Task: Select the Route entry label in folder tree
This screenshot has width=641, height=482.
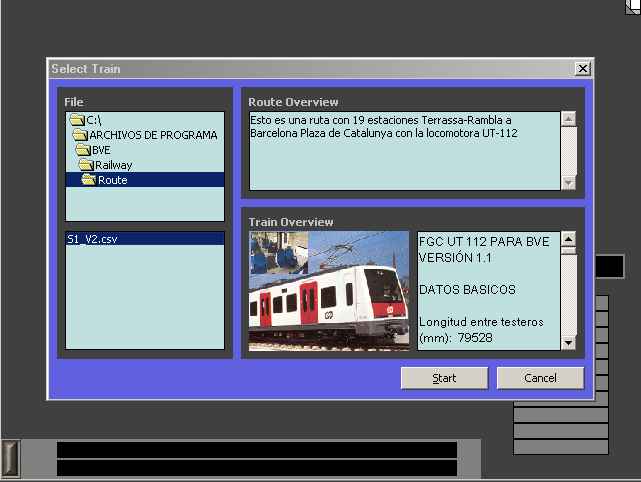Action: point(112,180)
